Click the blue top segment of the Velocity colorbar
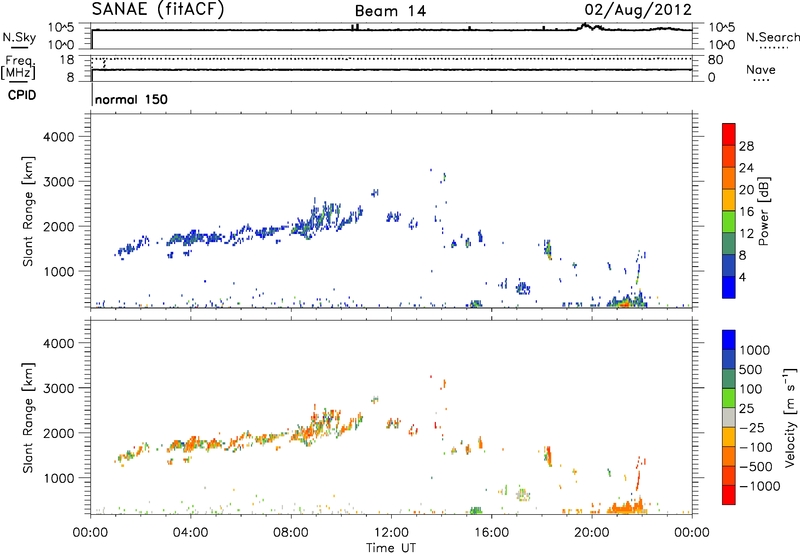 tap(729, 340)
